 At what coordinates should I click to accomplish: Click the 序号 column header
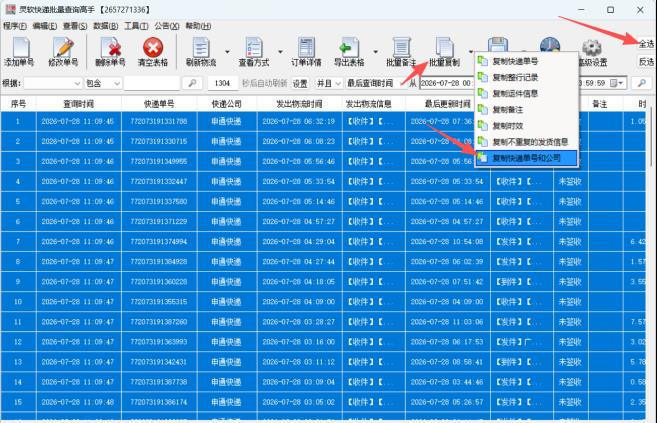click(x=18, y=104)
